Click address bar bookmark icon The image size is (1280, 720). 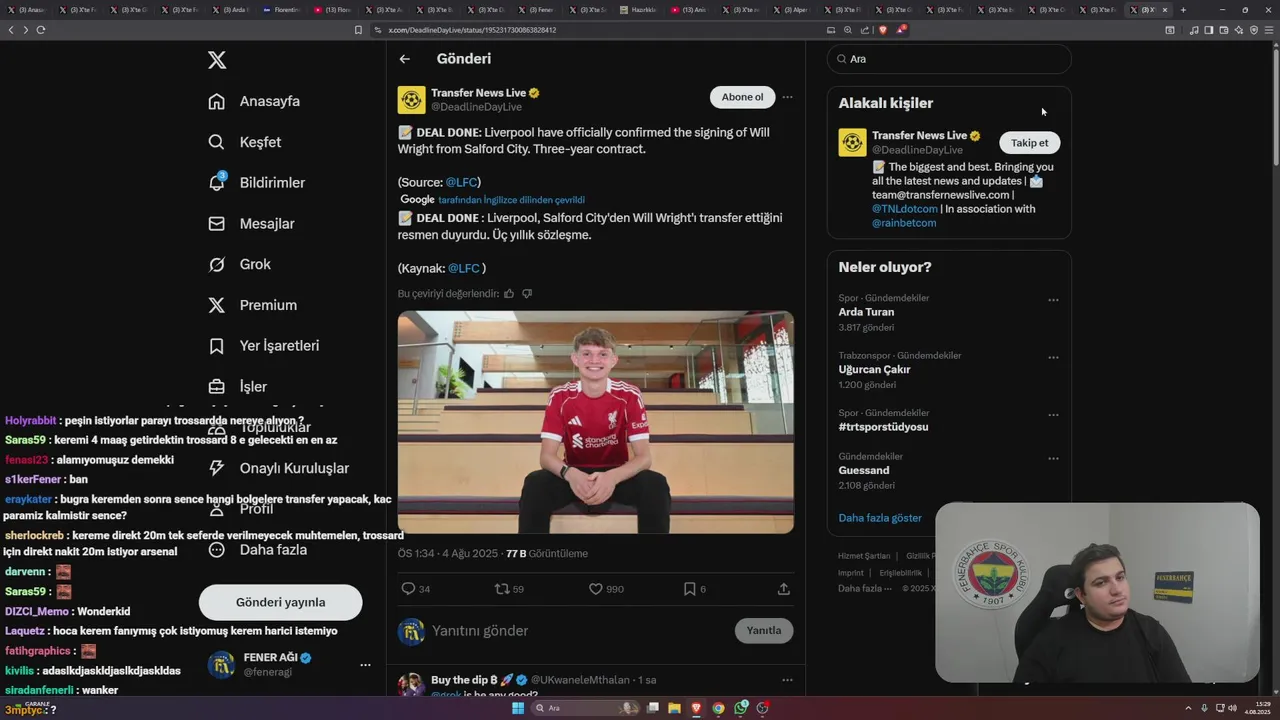click(x=358, y=30)
